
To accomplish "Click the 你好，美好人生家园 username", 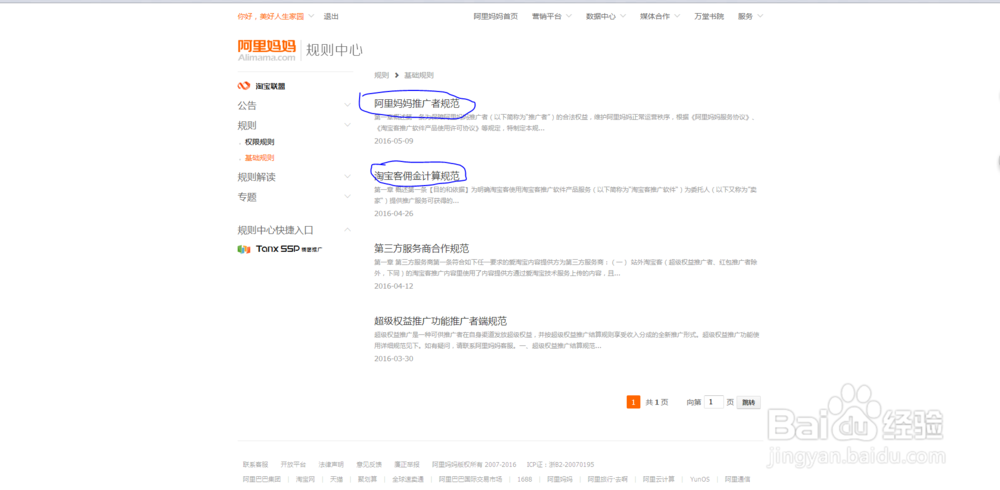I will [270, 17].
